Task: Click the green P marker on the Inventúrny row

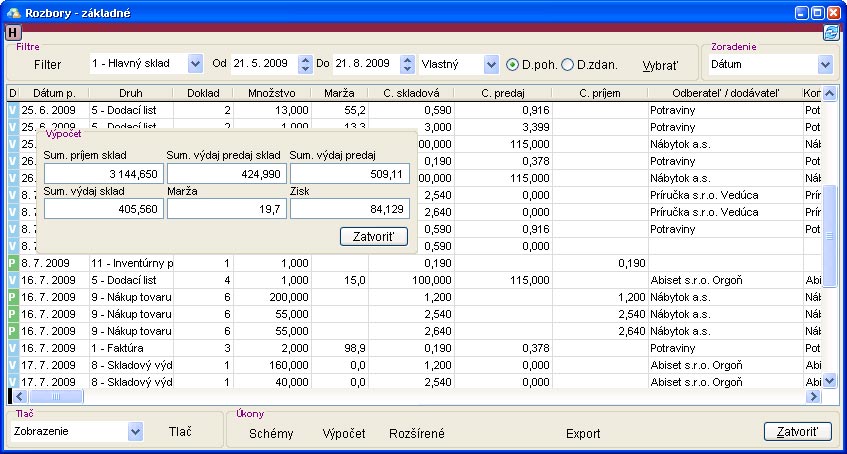Action: click(x=13, y=263)
